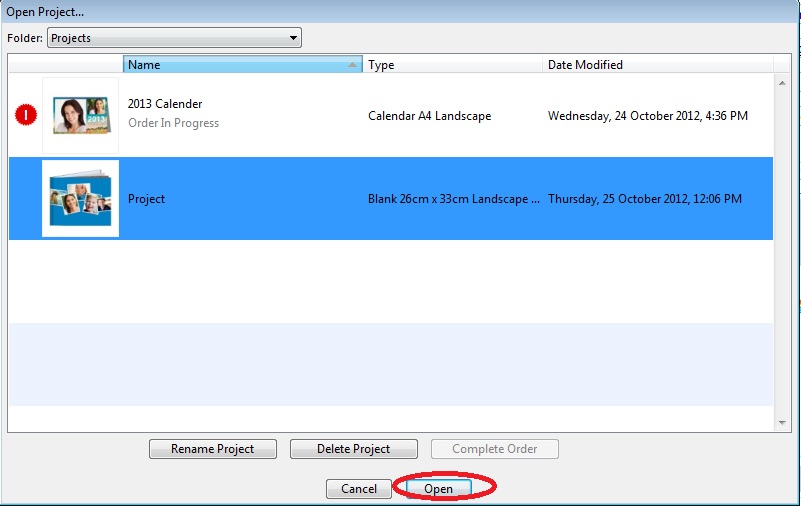Open the Folder dropdown showing Projects
Screen dimensions: 801x506
click(x=174, y=38)
